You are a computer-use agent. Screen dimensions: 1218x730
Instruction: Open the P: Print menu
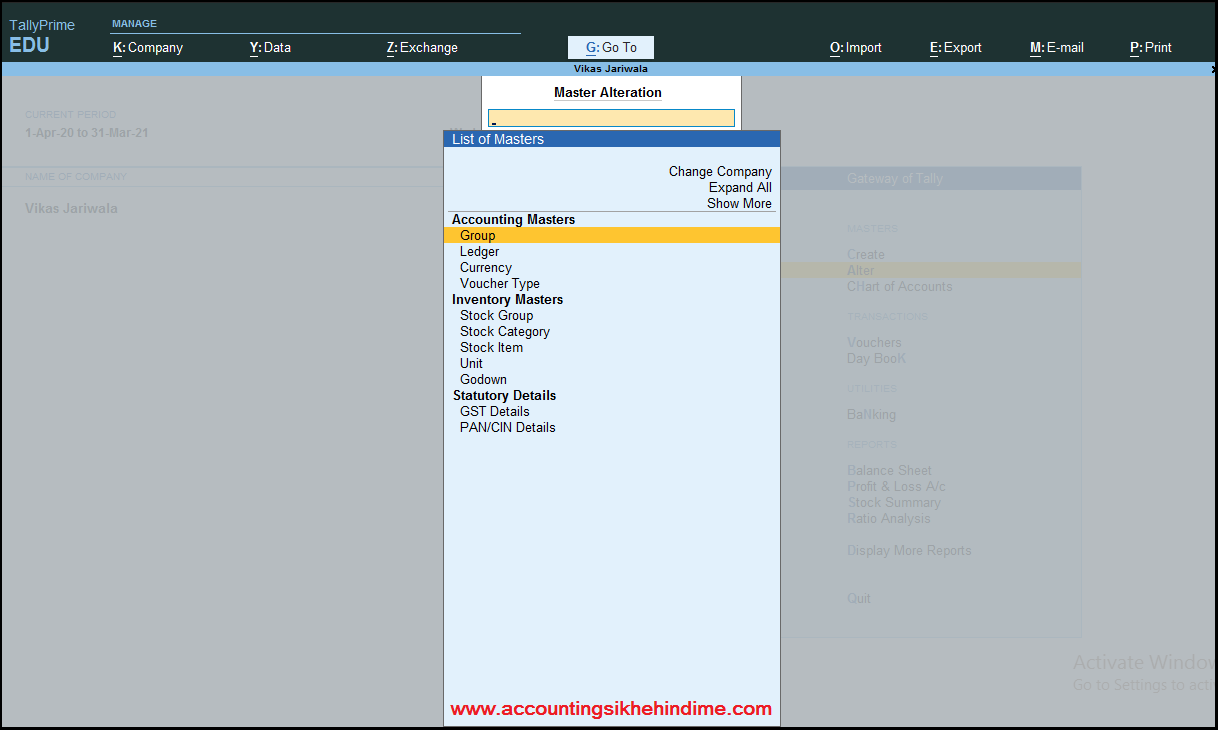1151,47
